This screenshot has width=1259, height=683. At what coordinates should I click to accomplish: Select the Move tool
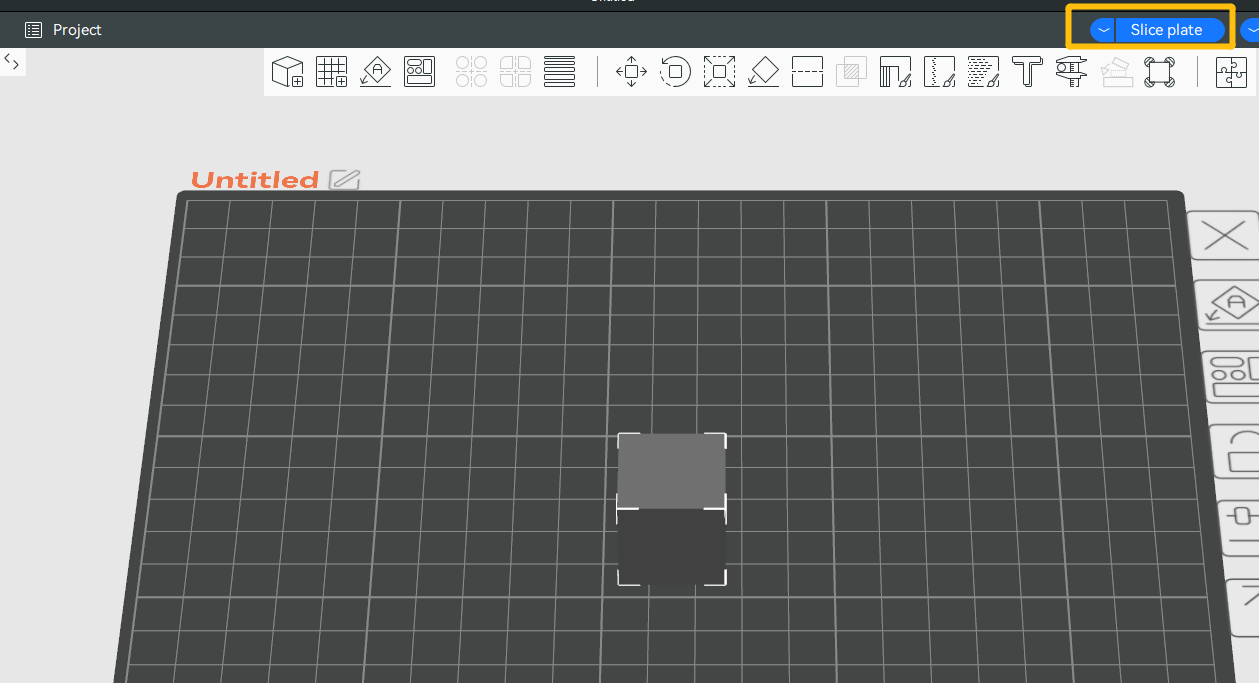pyautogui.click(x=631, y=72)
